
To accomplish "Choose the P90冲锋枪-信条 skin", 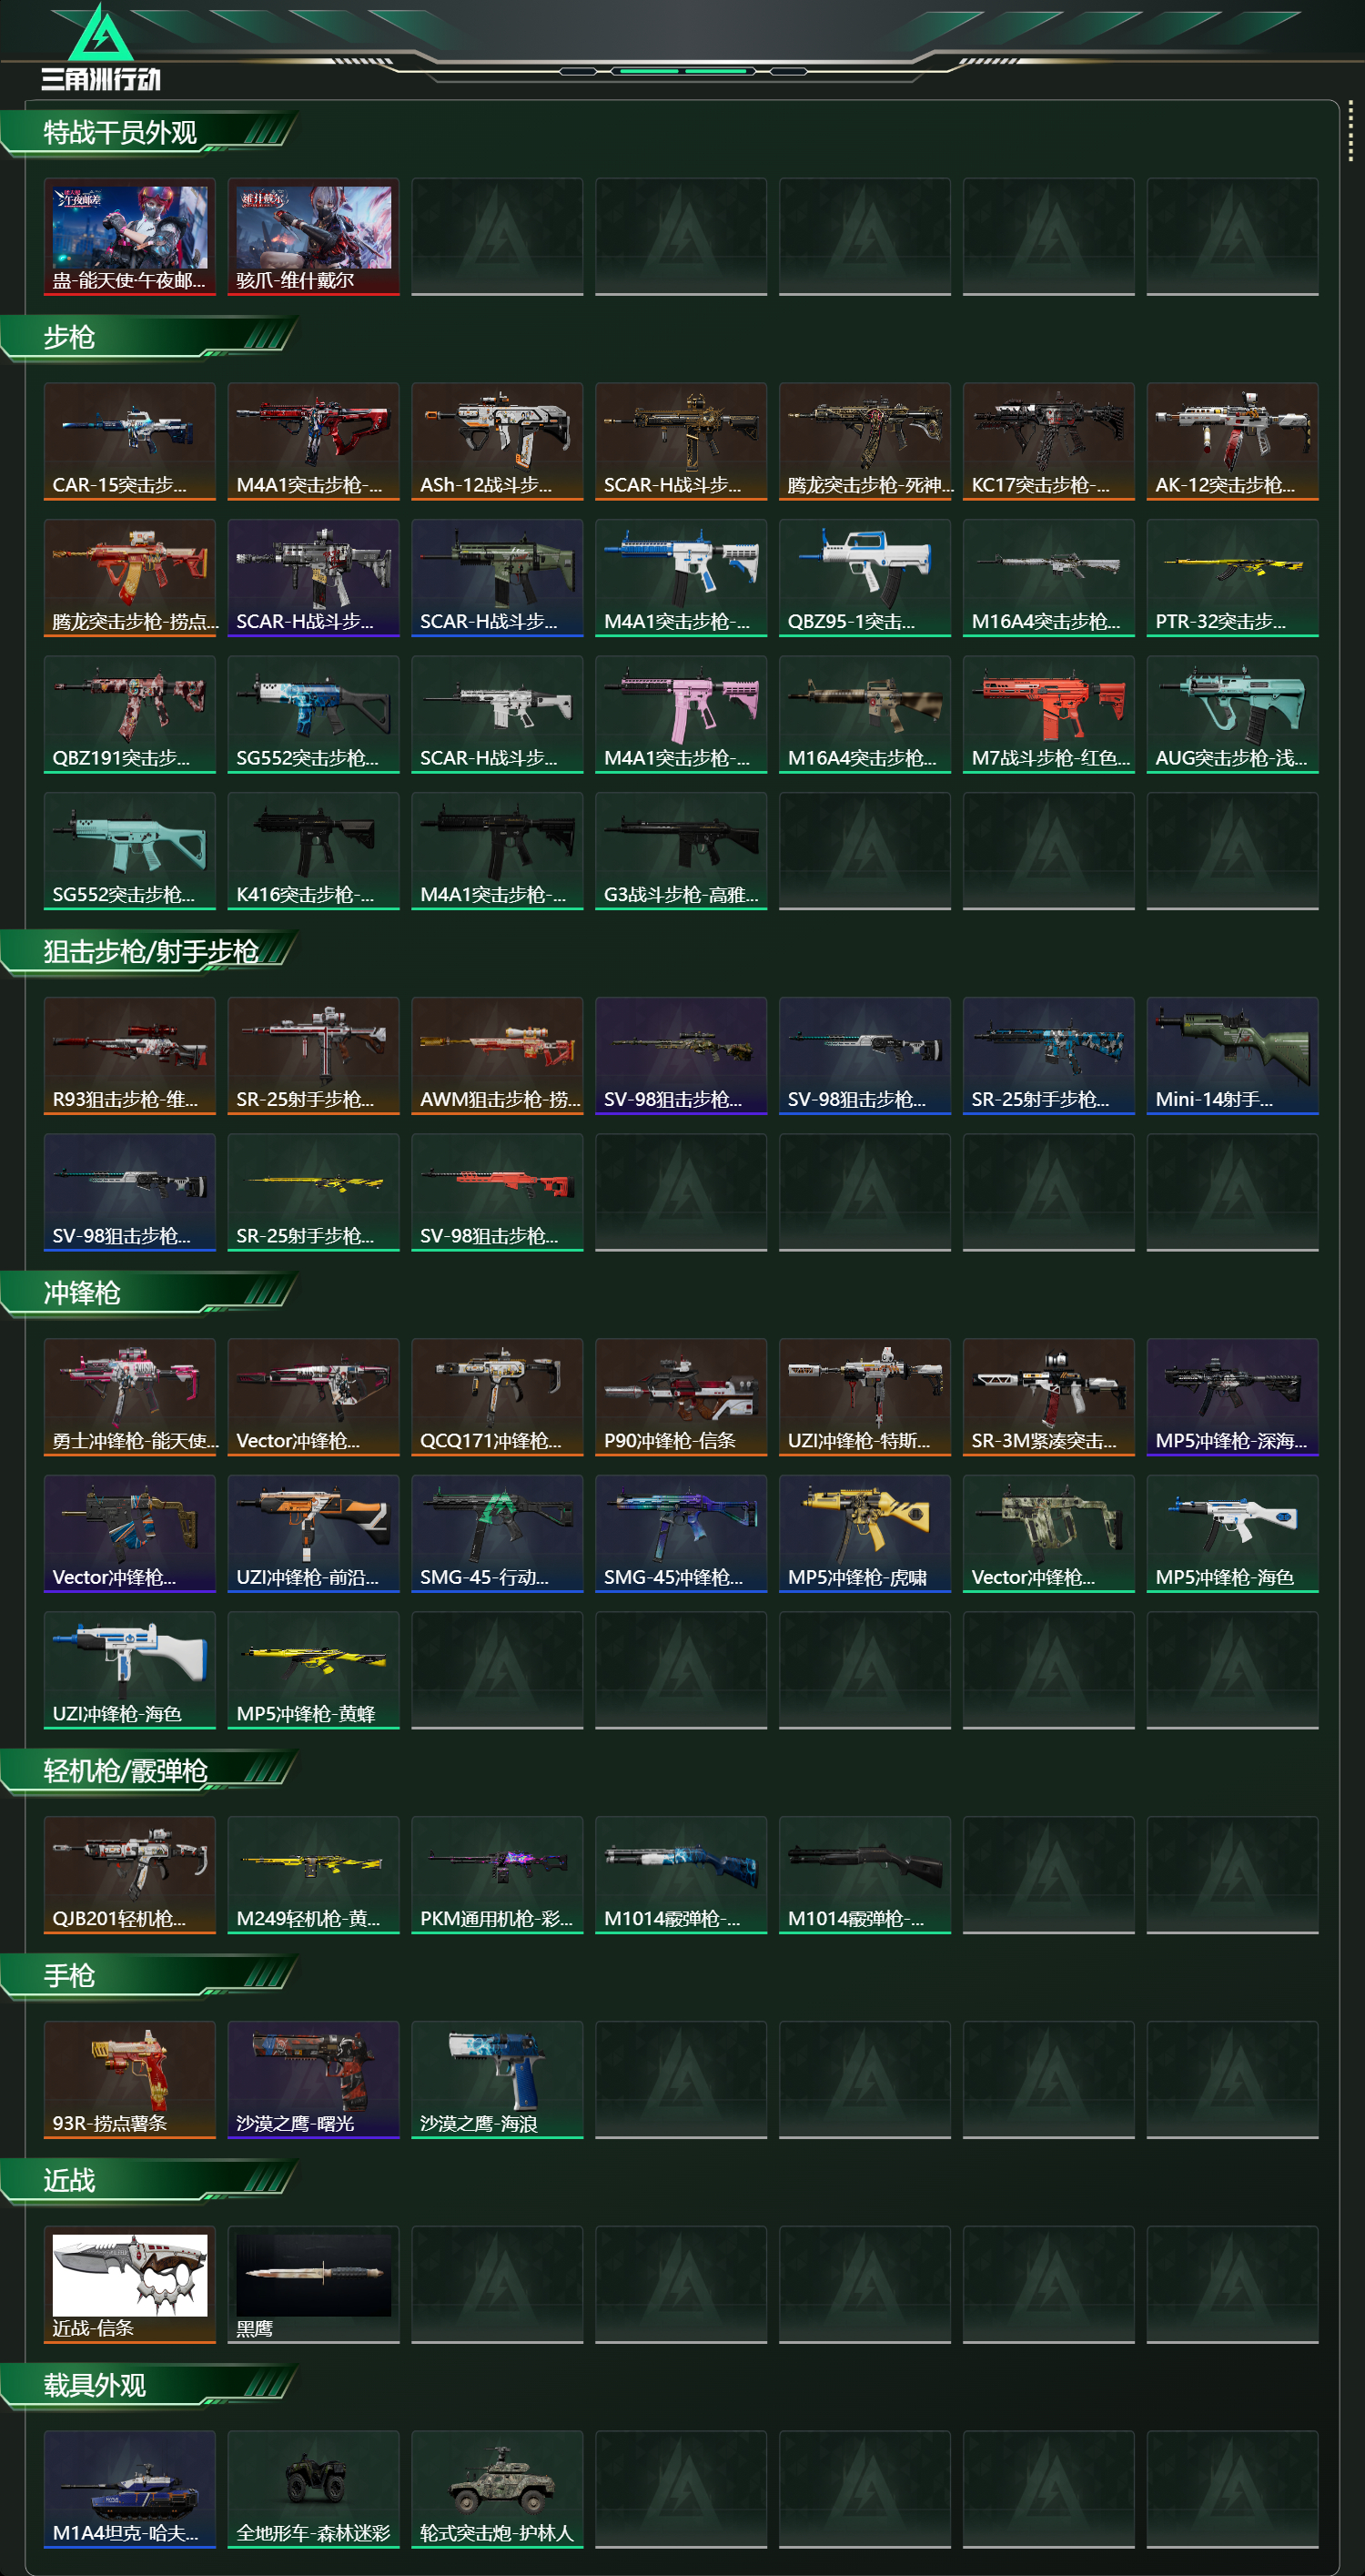I will pos(681,1397).
